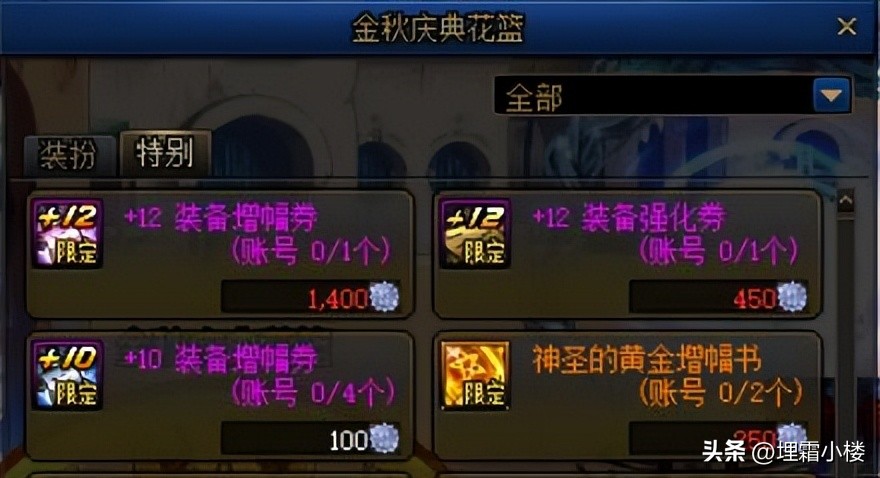The height and width of the screenshot is (478, 880).
Task: Close the 金秋庆典花篮 window
Action: pos(846,26)
